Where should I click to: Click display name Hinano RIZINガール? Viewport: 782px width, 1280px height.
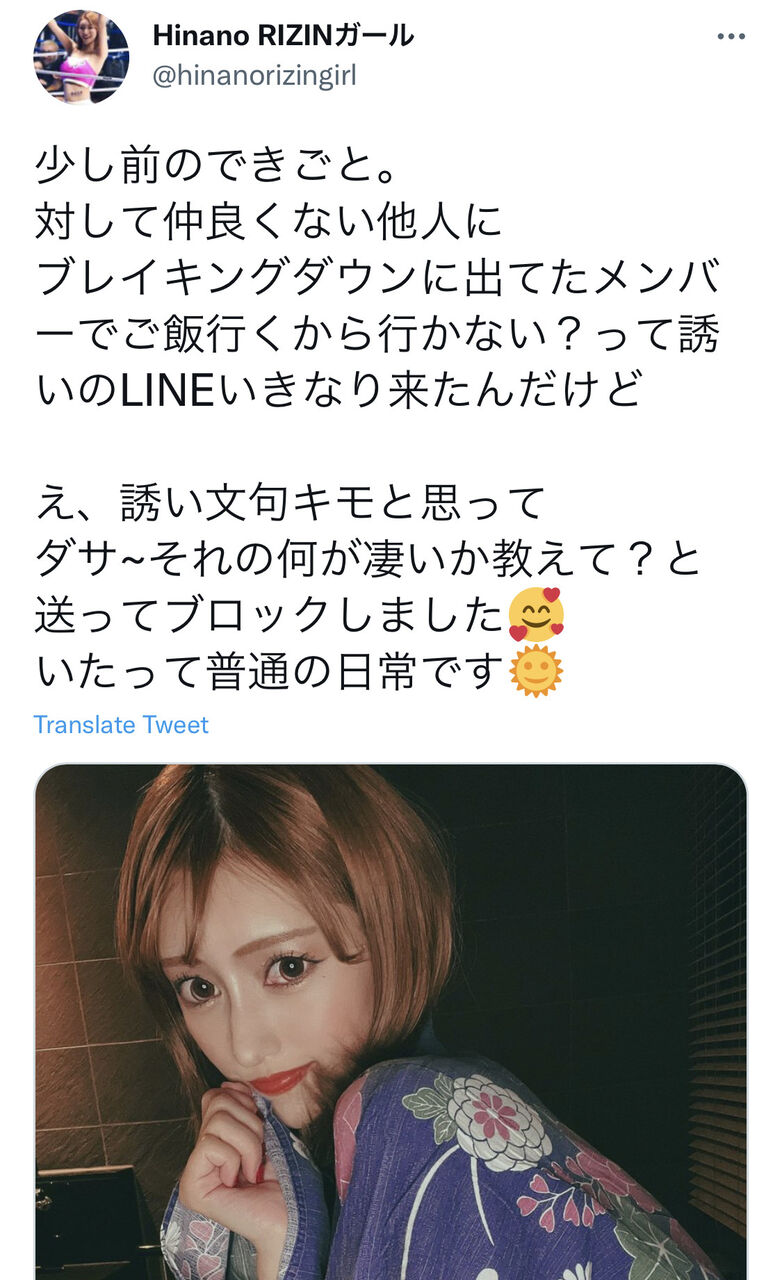[x=283, y=36]
